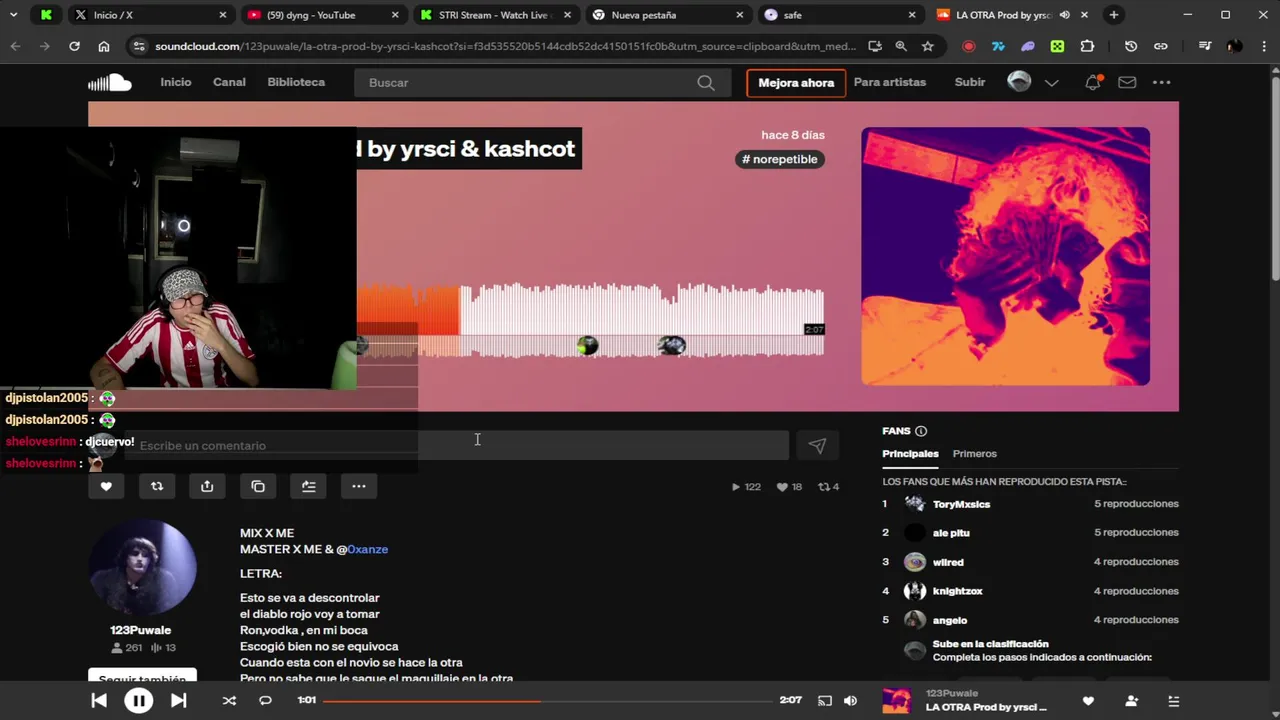The image size is (1280, 720).
Task: Click the install app icon in the address bar
Action: [x=875, y=46]
